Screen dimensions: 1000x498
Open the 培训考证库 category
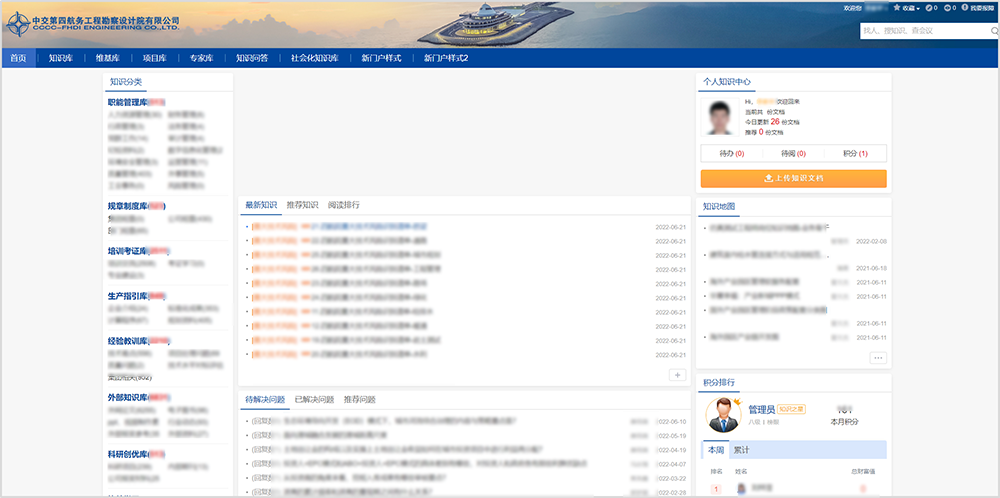128,251
